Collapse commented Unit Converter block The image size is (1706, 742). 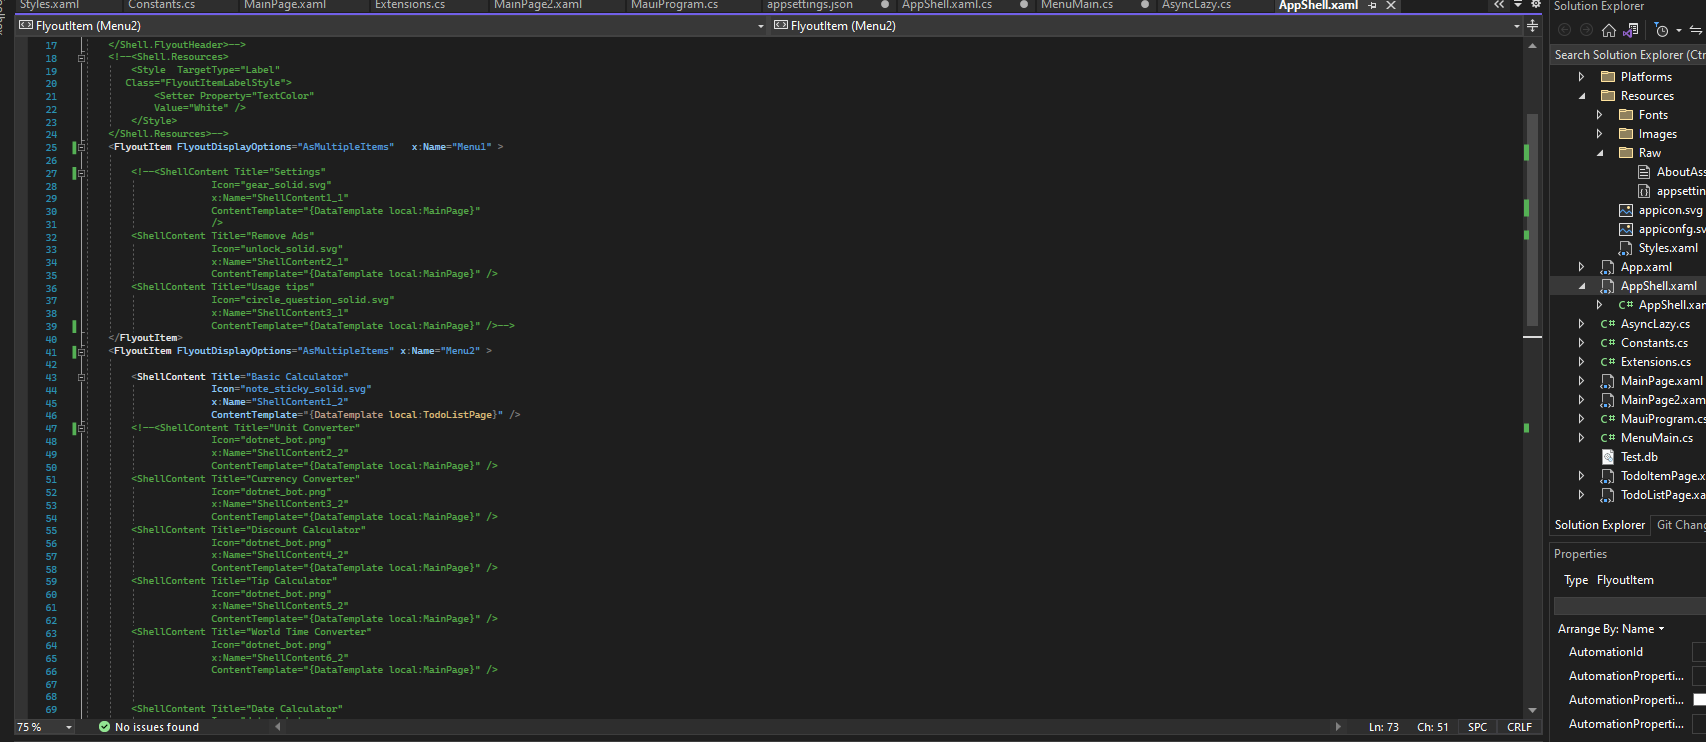82,428
